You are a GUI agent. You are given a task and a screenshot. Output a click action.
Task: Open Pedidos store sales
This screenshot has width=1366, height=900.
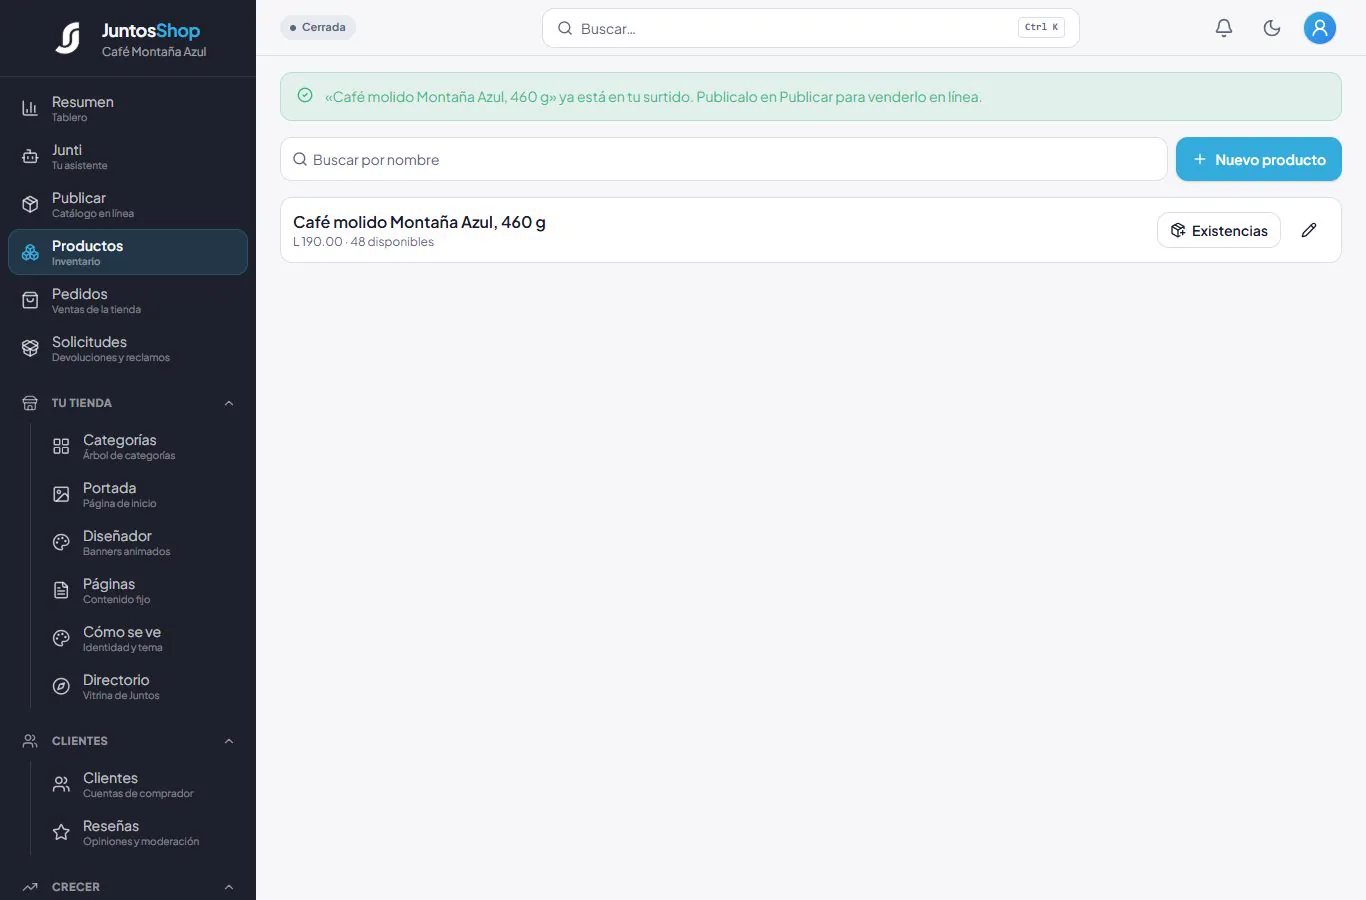click(x=128, y=300)
